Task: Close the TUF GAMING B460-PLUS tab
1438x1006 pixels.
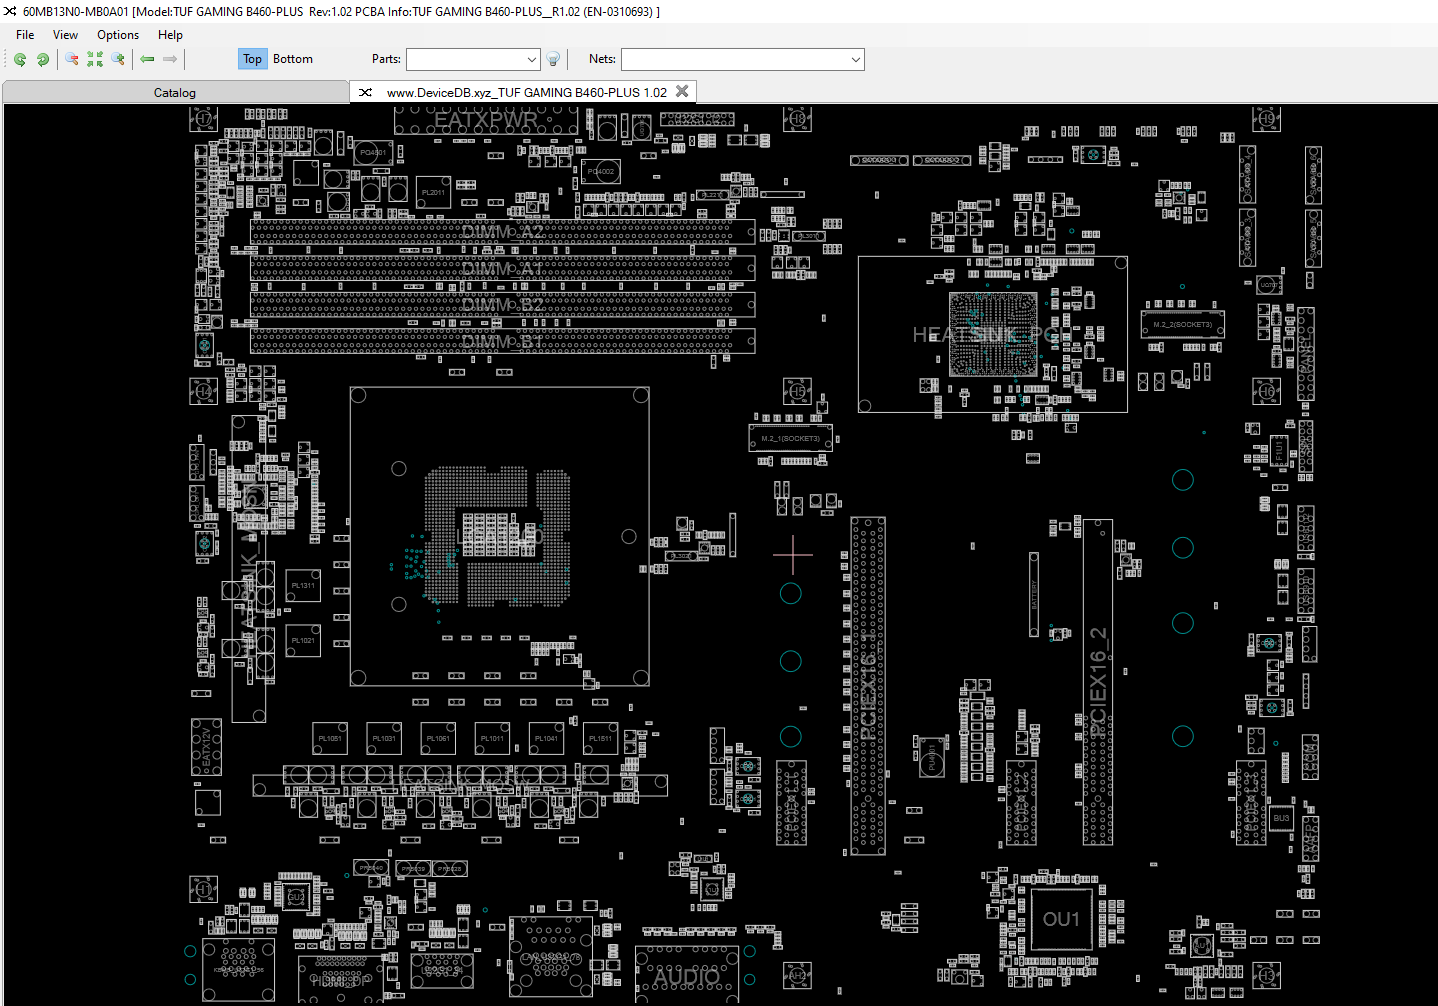Action: (682, 91)
